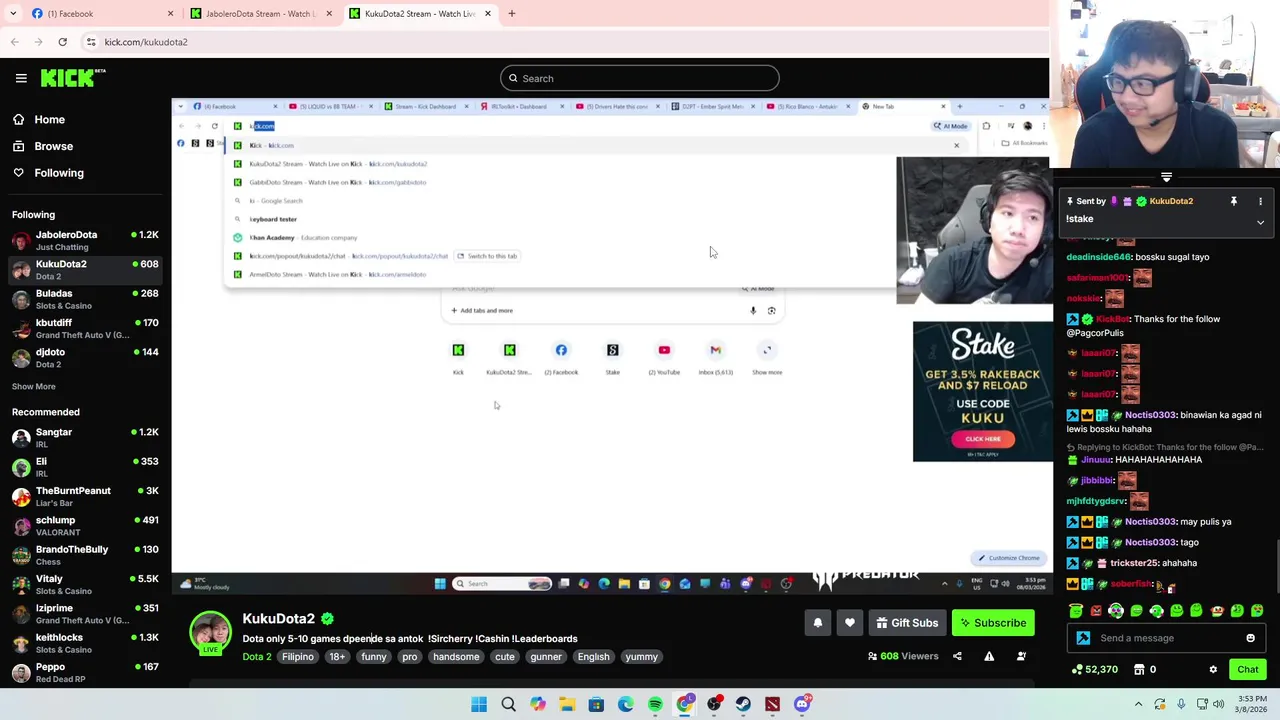1280x720 pixels.
Task: Click the Kick logo
Action: [72, 78]
